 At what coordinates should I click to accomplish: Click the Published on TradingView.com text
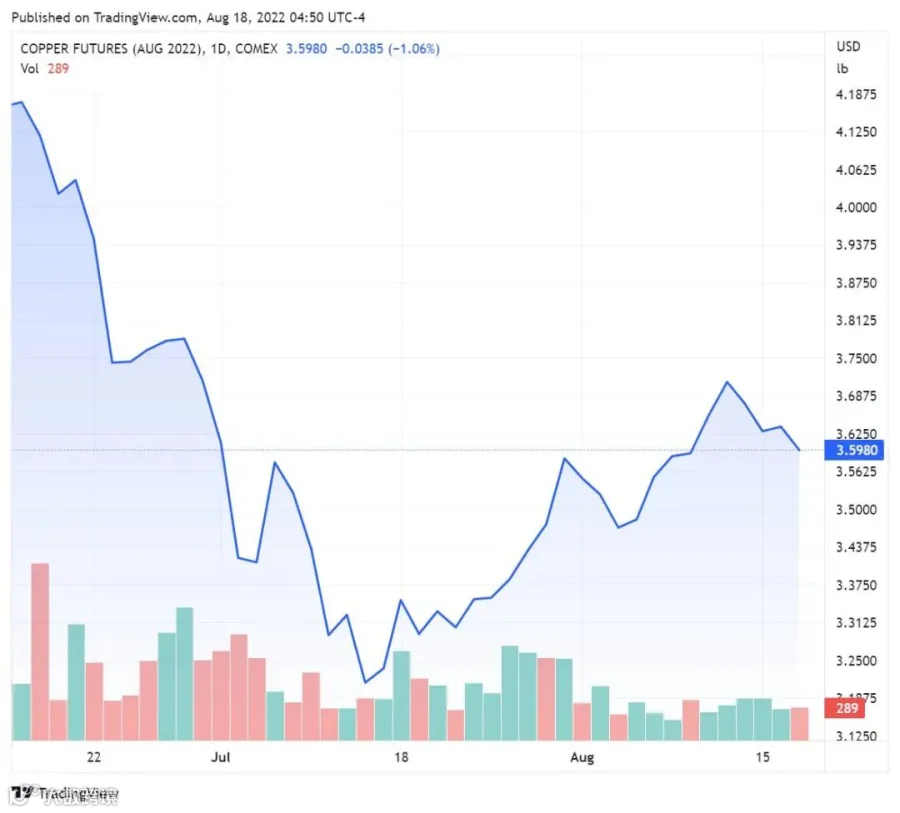click(x=104, y=18)
